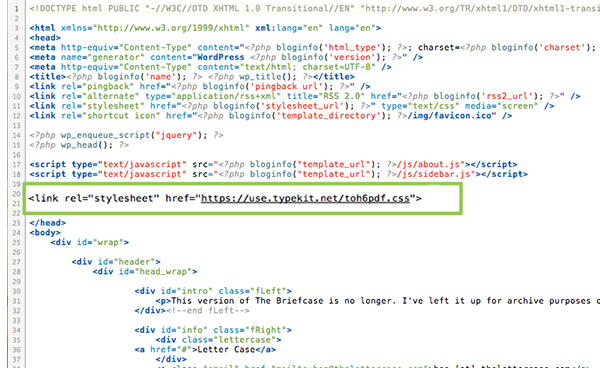Click the div id wrap line
The height and width of the screenshot is (368, 600).
90,242
